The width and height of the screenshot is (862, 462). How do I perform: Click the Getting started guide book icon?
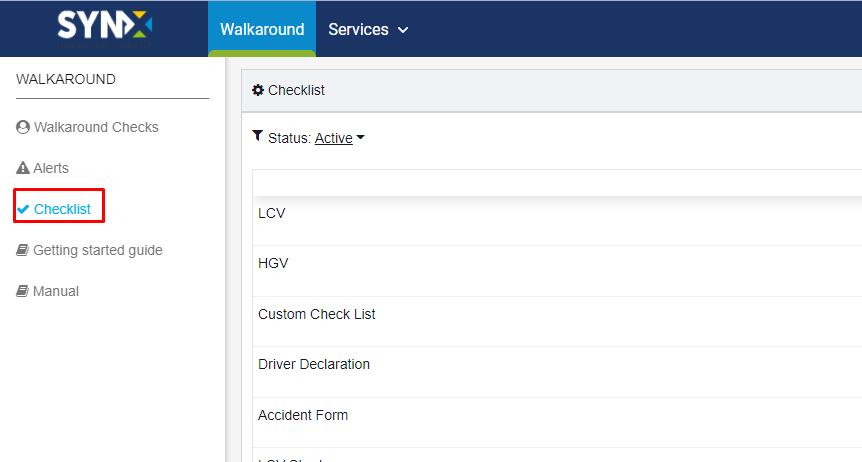pos(22,250)
